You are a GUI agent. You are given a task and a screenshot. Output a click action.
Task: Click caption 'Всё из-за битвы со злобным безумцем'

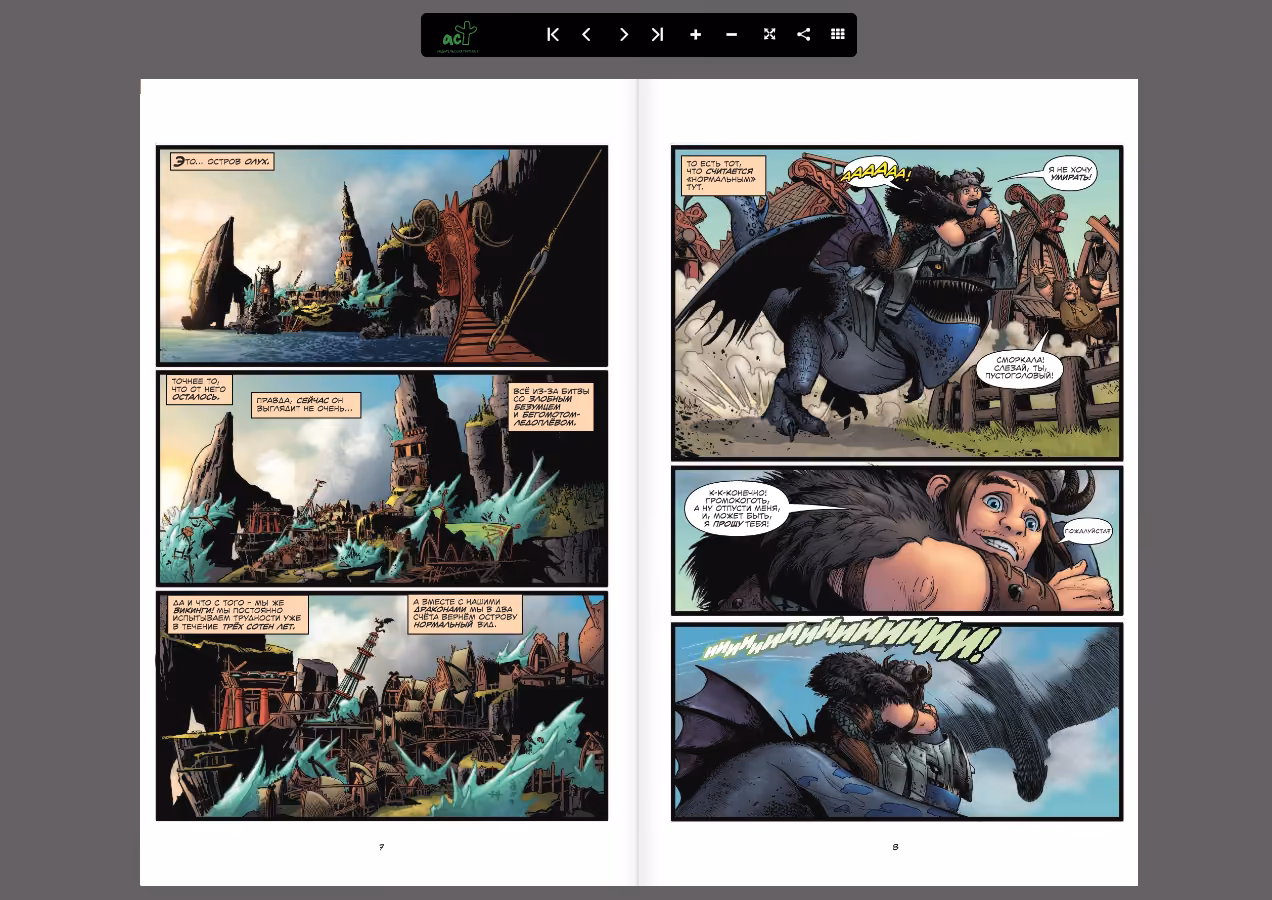pos(551,407)
